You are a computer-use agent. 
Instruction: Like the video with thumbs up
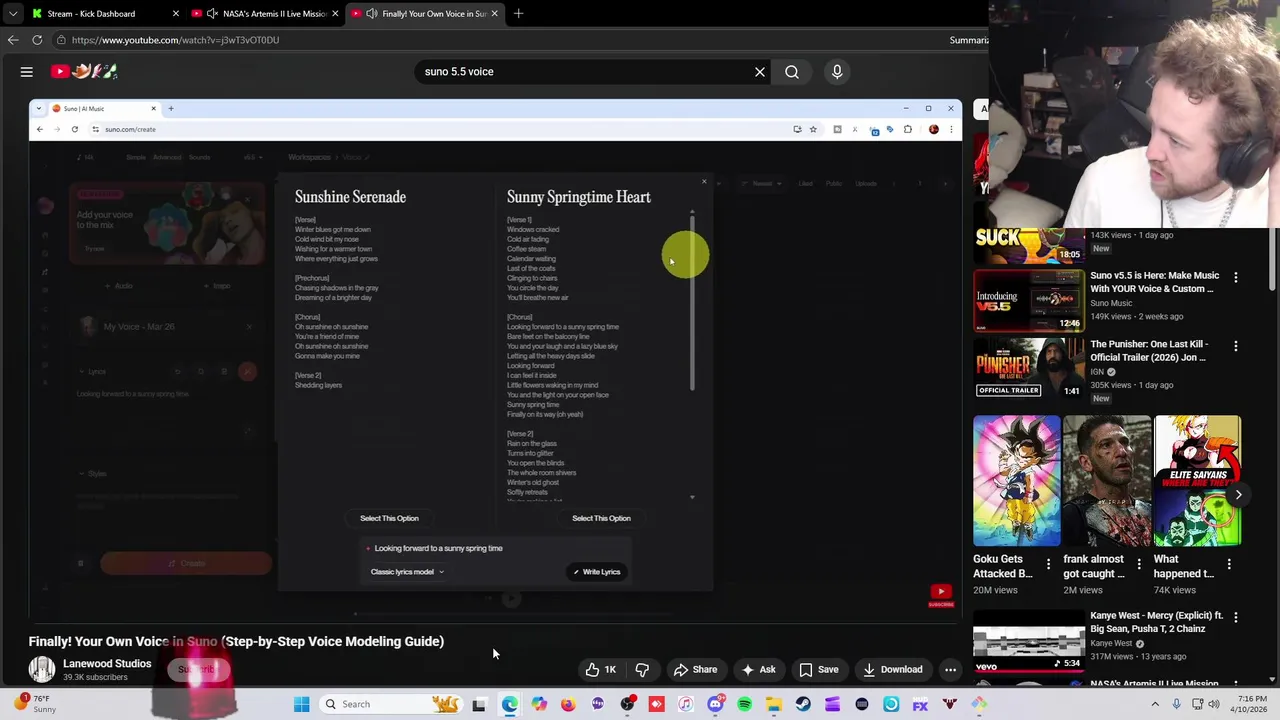pos(601,670)
